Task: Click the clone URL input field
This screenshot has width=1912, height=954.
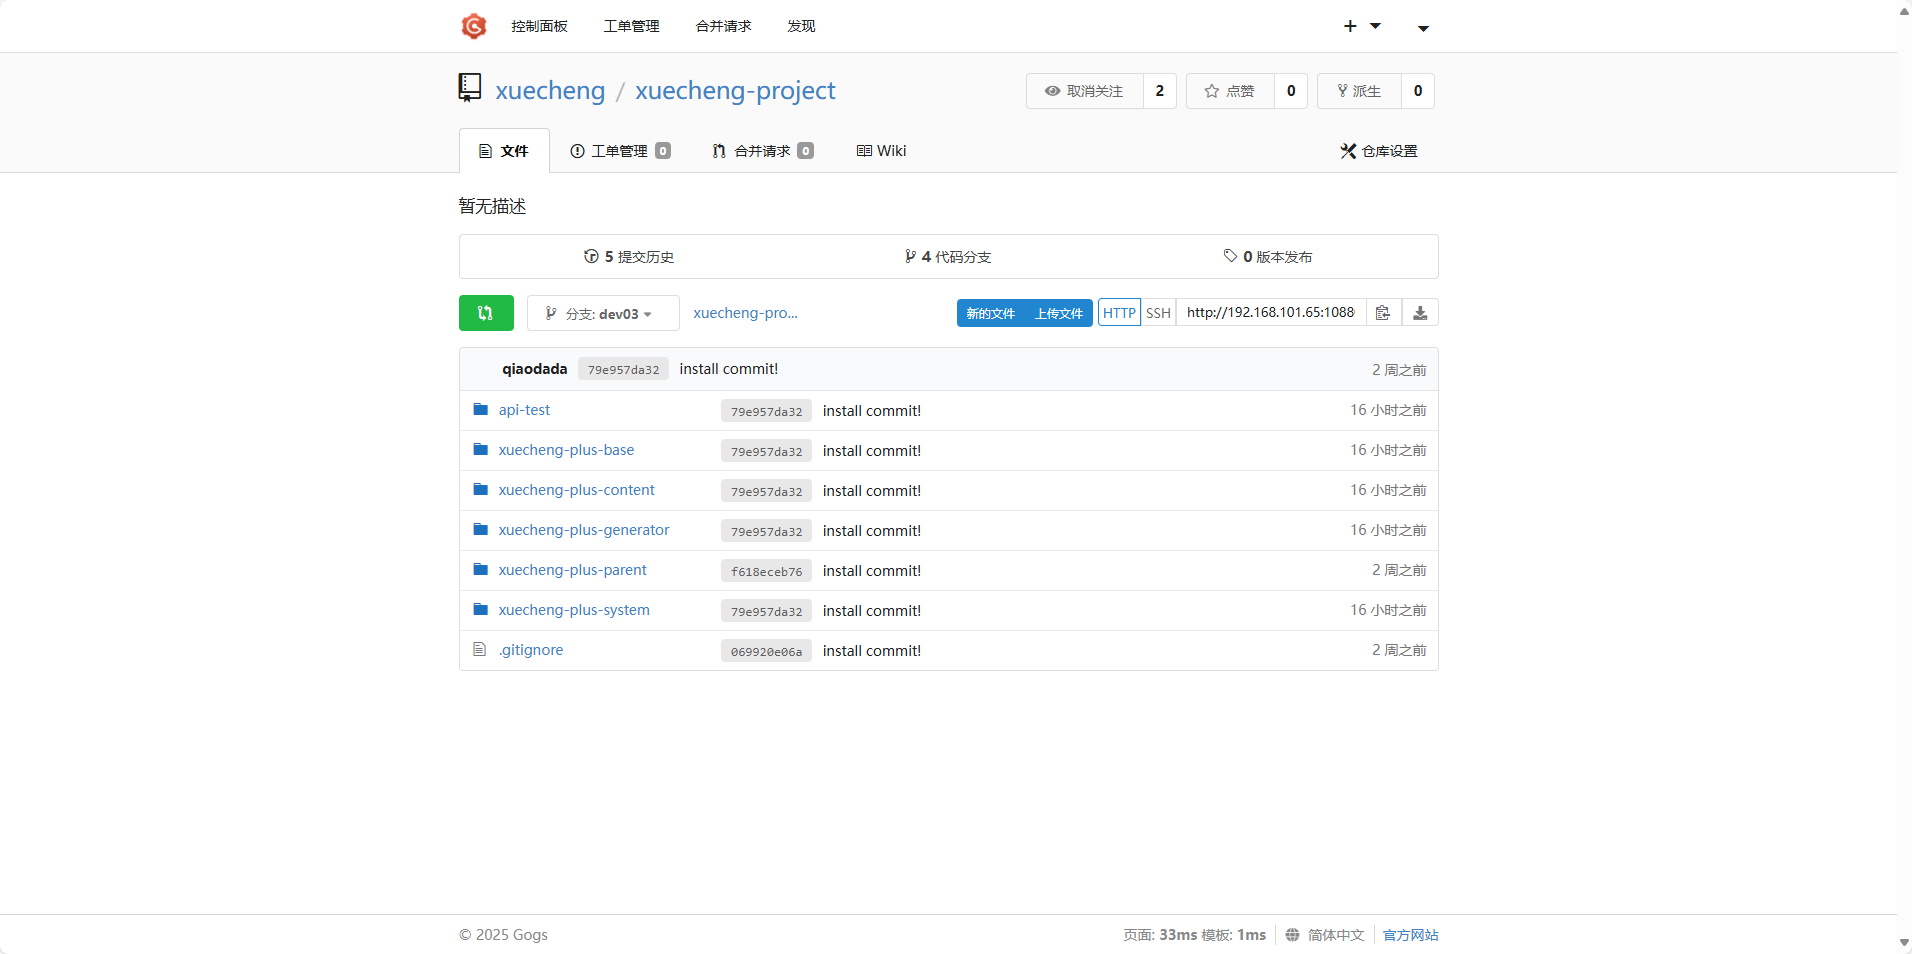Action: pyautogui.click(x=1271, y=313)
